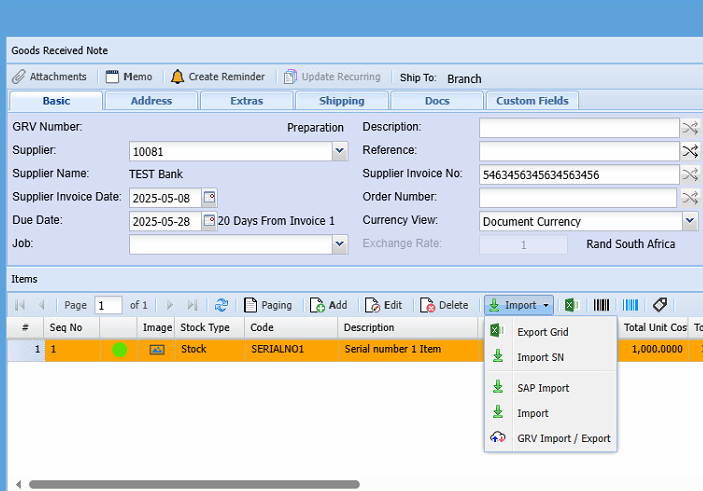Click shuffle icon beside Reference field
The height and width of the screenshot is (491, 703).
pyautogui.click(x=690, y=151)
